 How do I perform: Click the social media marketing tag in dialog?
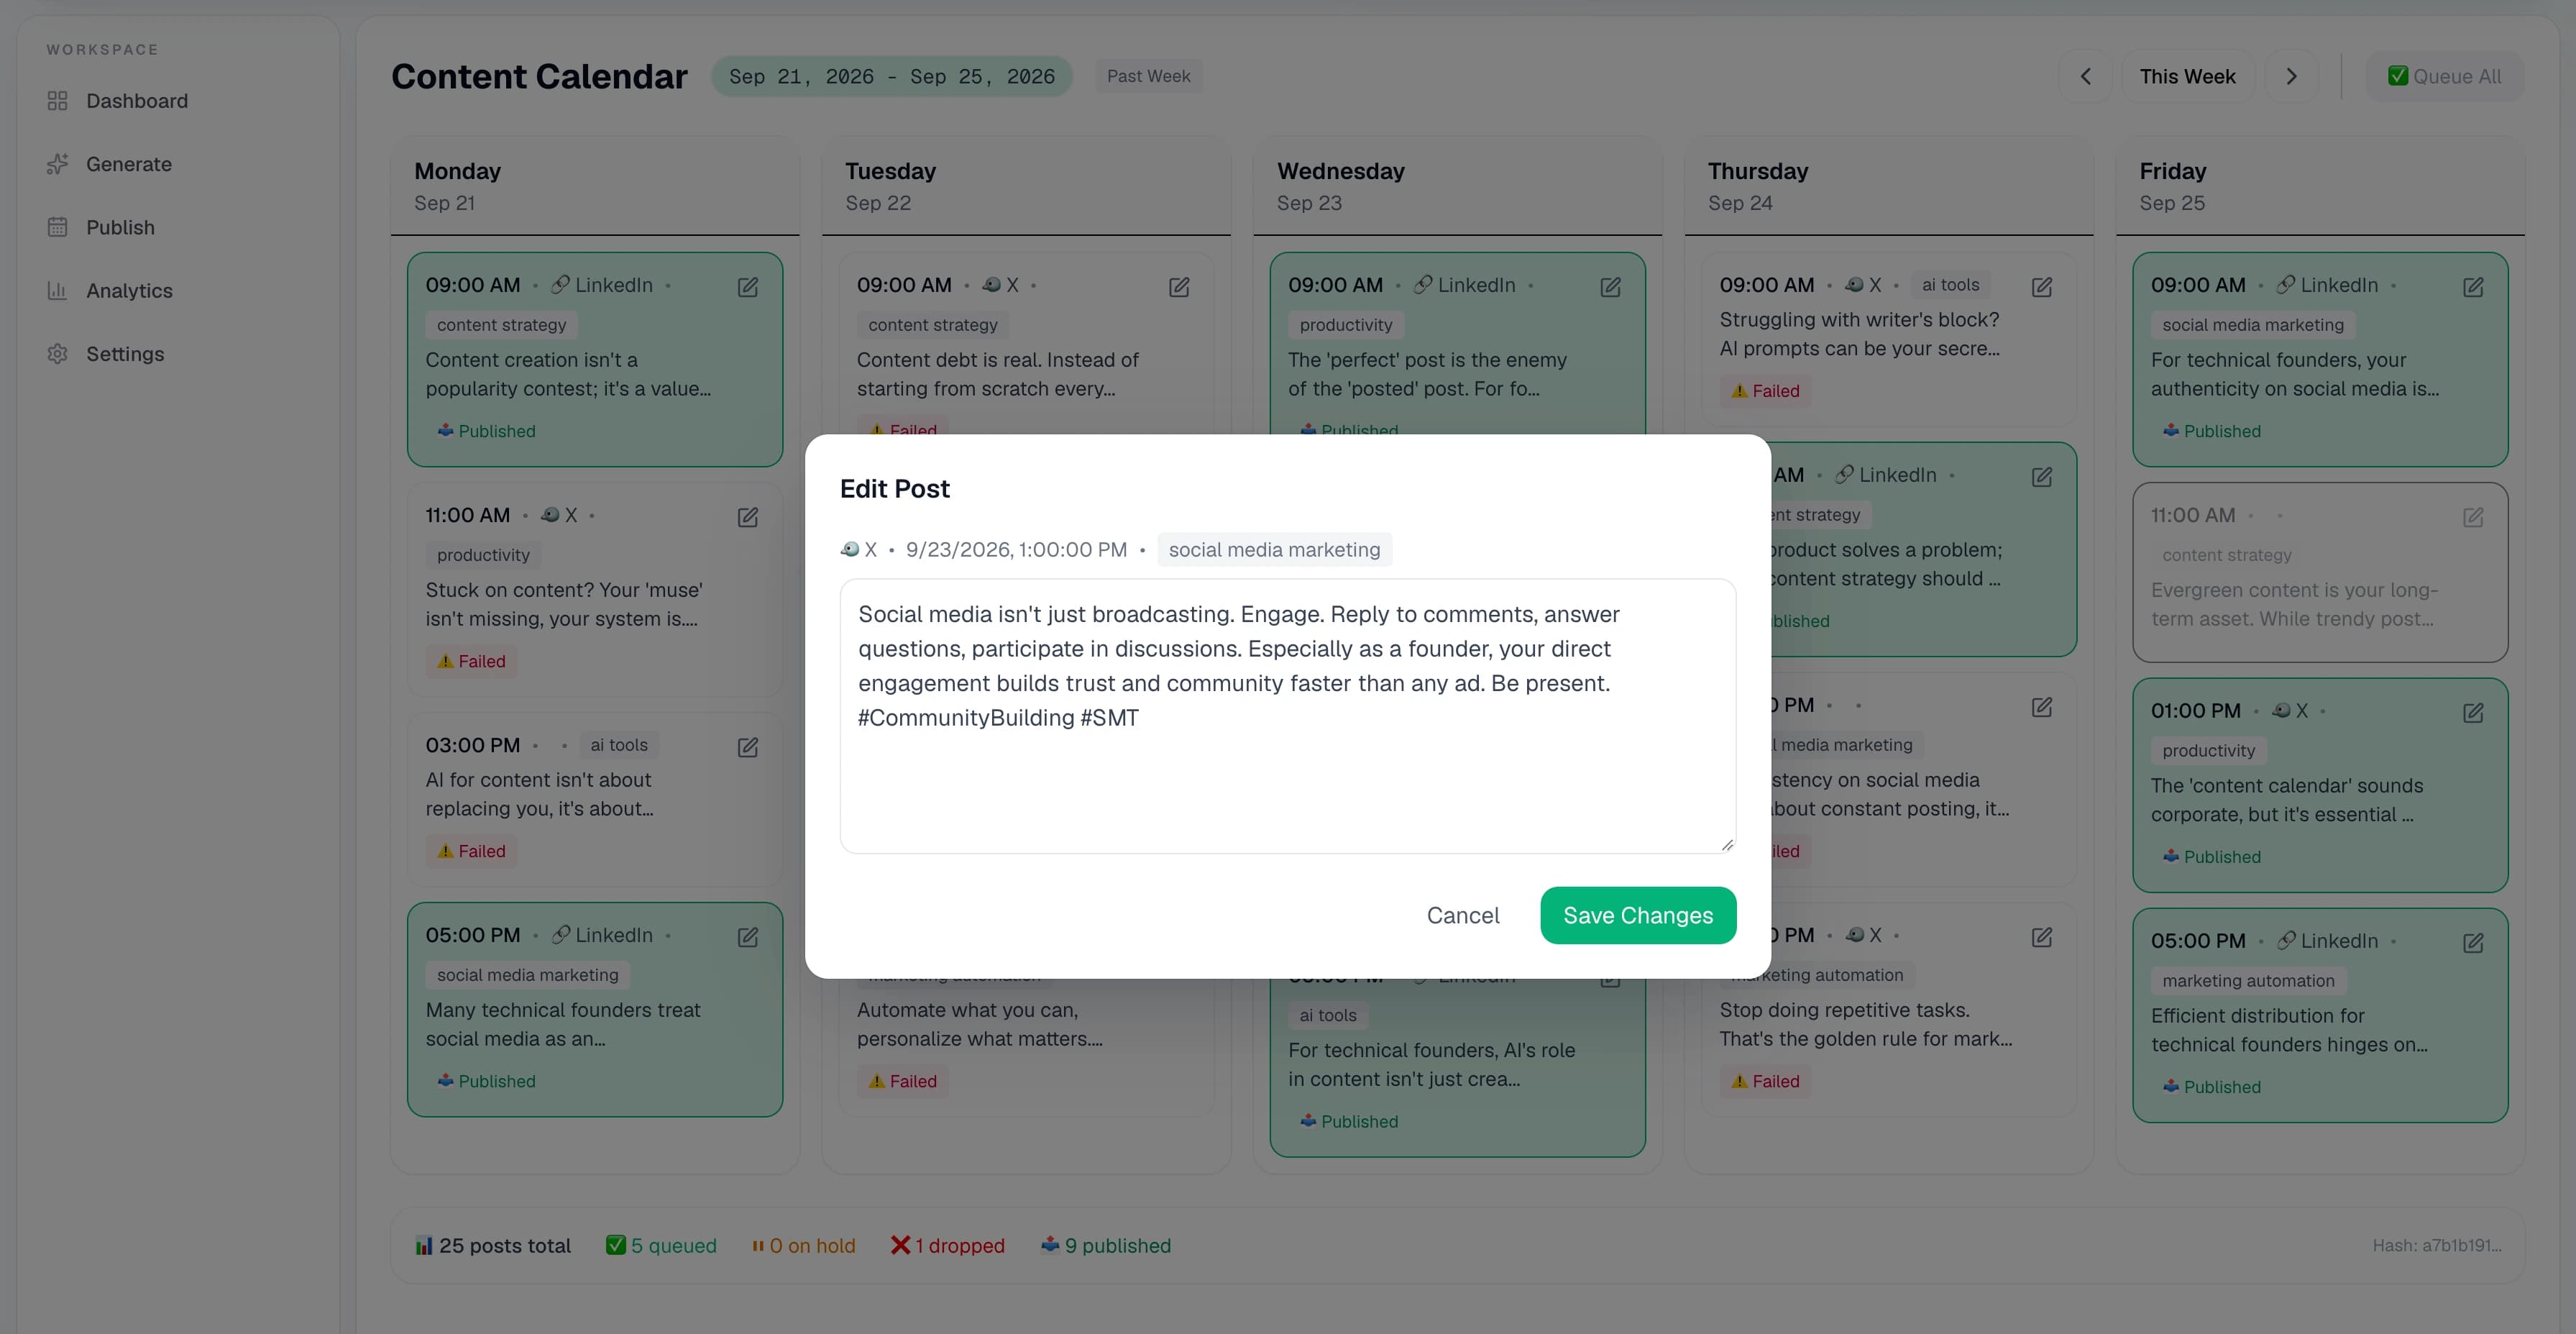(x=1274, y=549)
